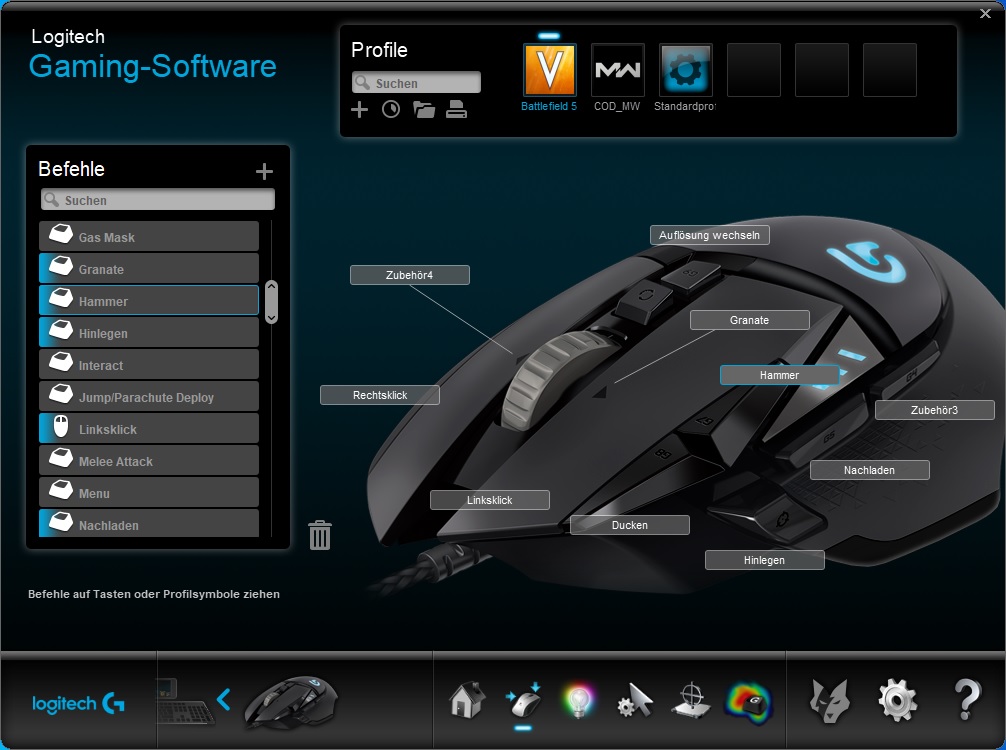Screen dimensions: 1006x750
Task: Click the Ducken assignment label
Action: coord(629,525)
